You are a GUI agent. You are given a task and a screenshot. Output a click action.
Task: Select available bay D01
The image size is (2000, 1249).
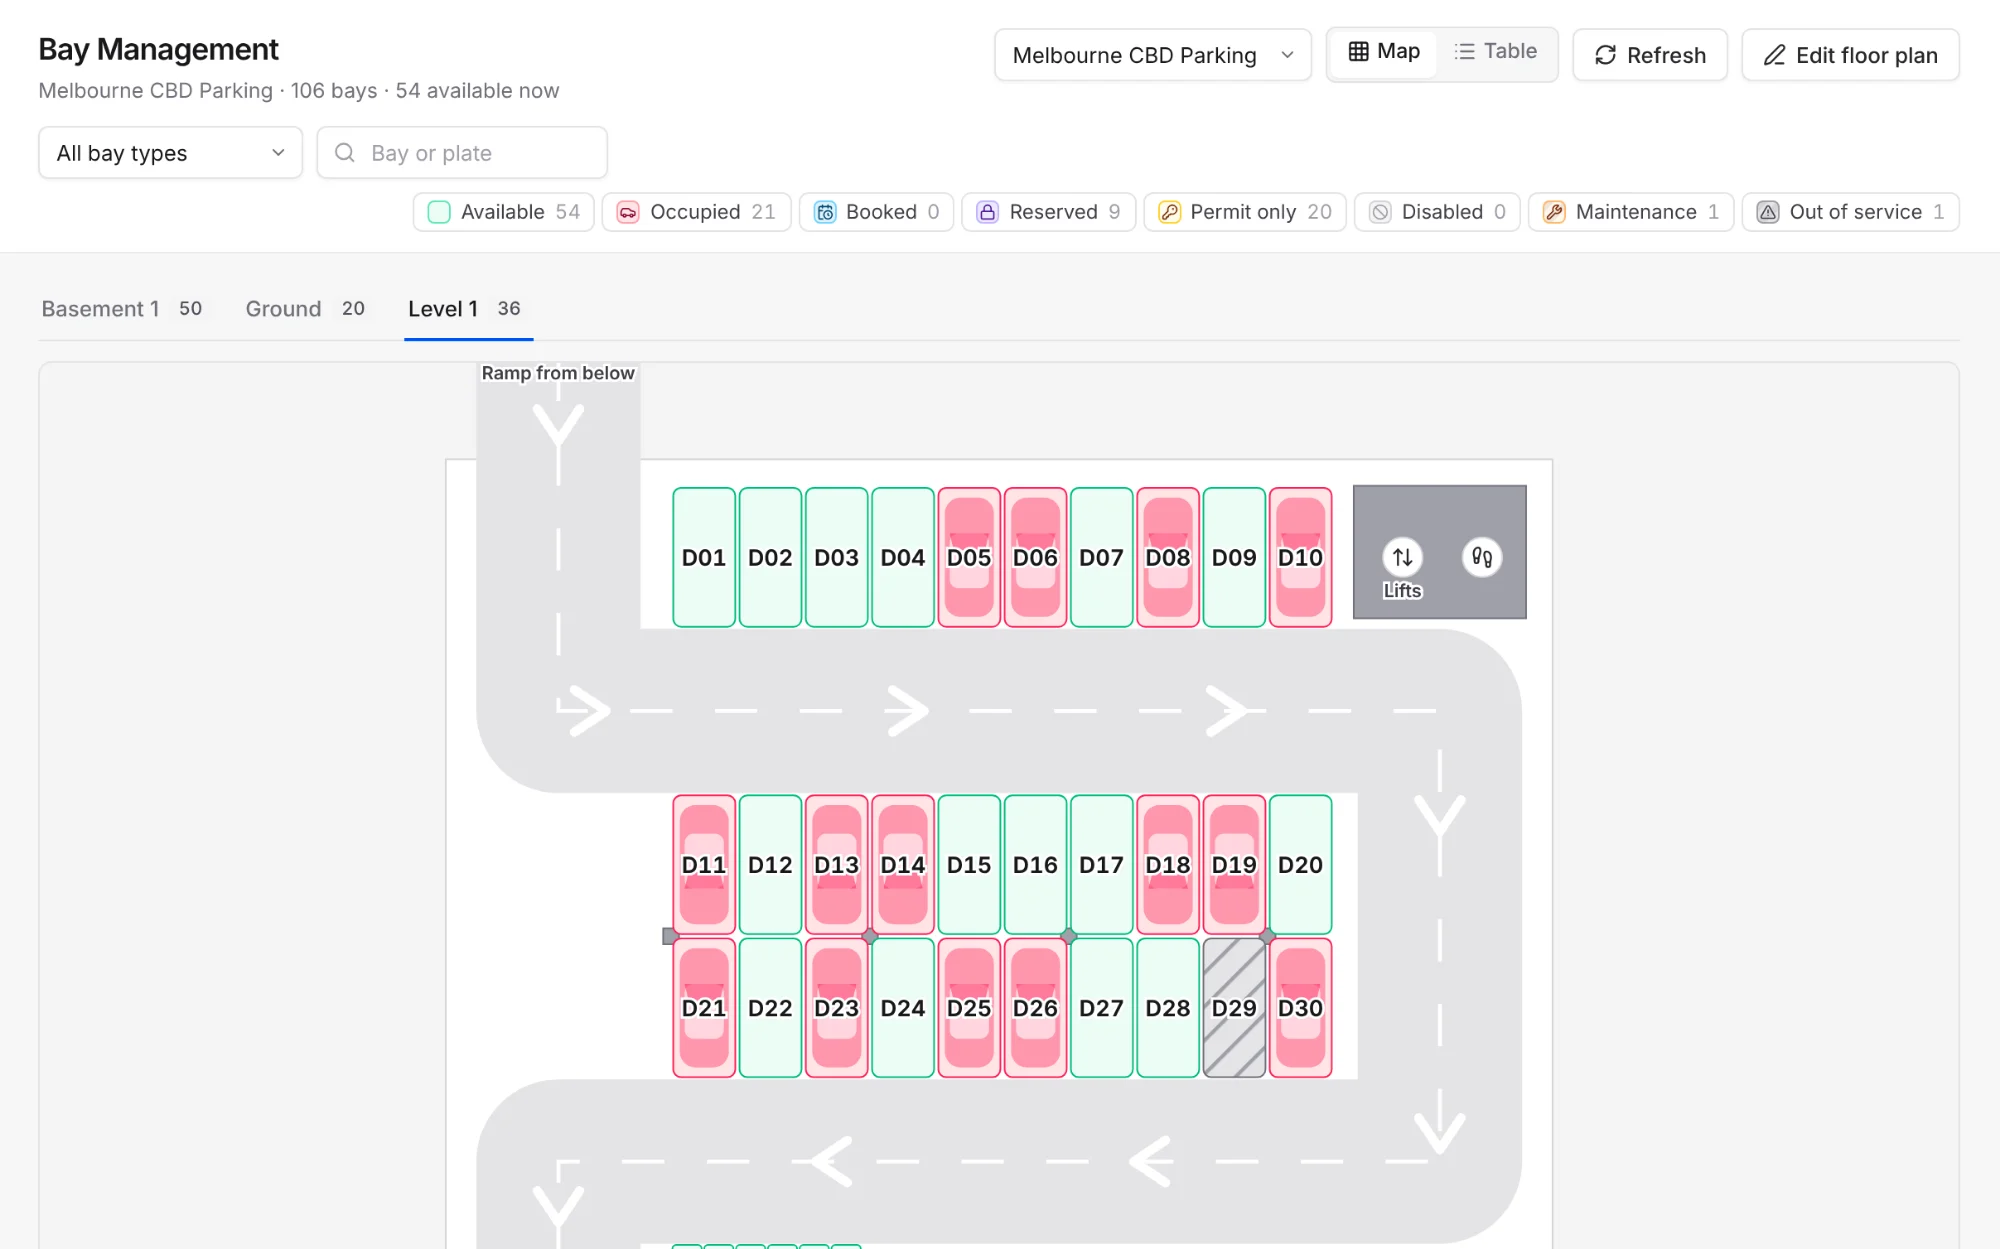coord(704,557)
